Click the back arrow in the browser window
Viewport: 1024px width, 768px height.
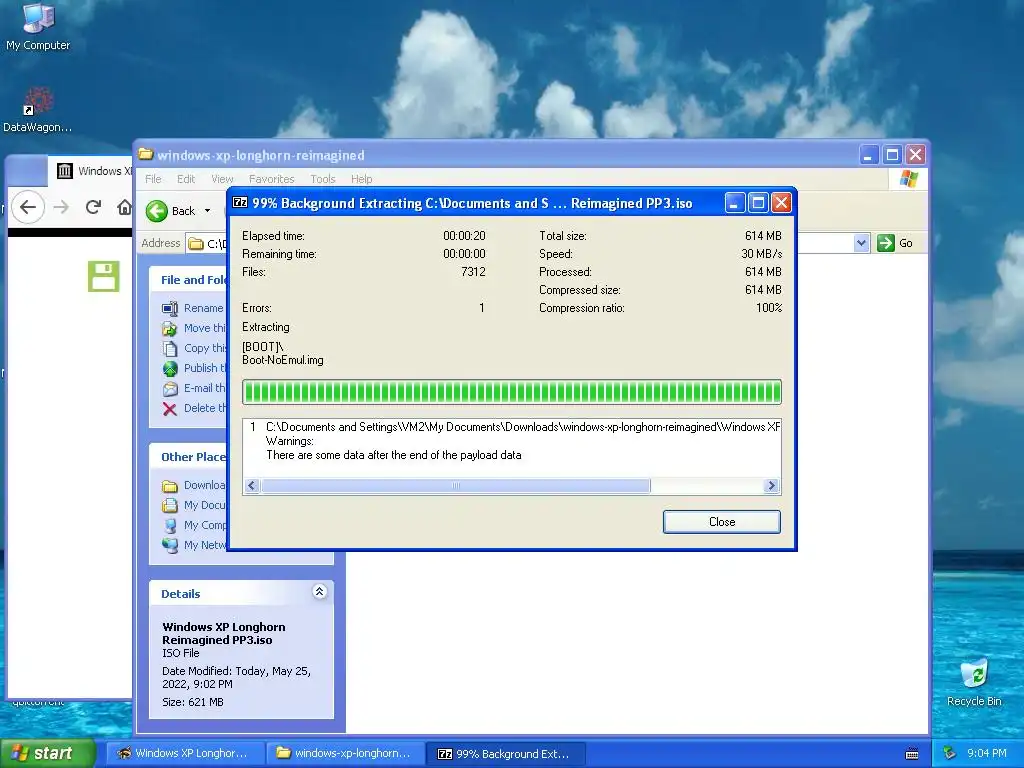coord(27,208)
